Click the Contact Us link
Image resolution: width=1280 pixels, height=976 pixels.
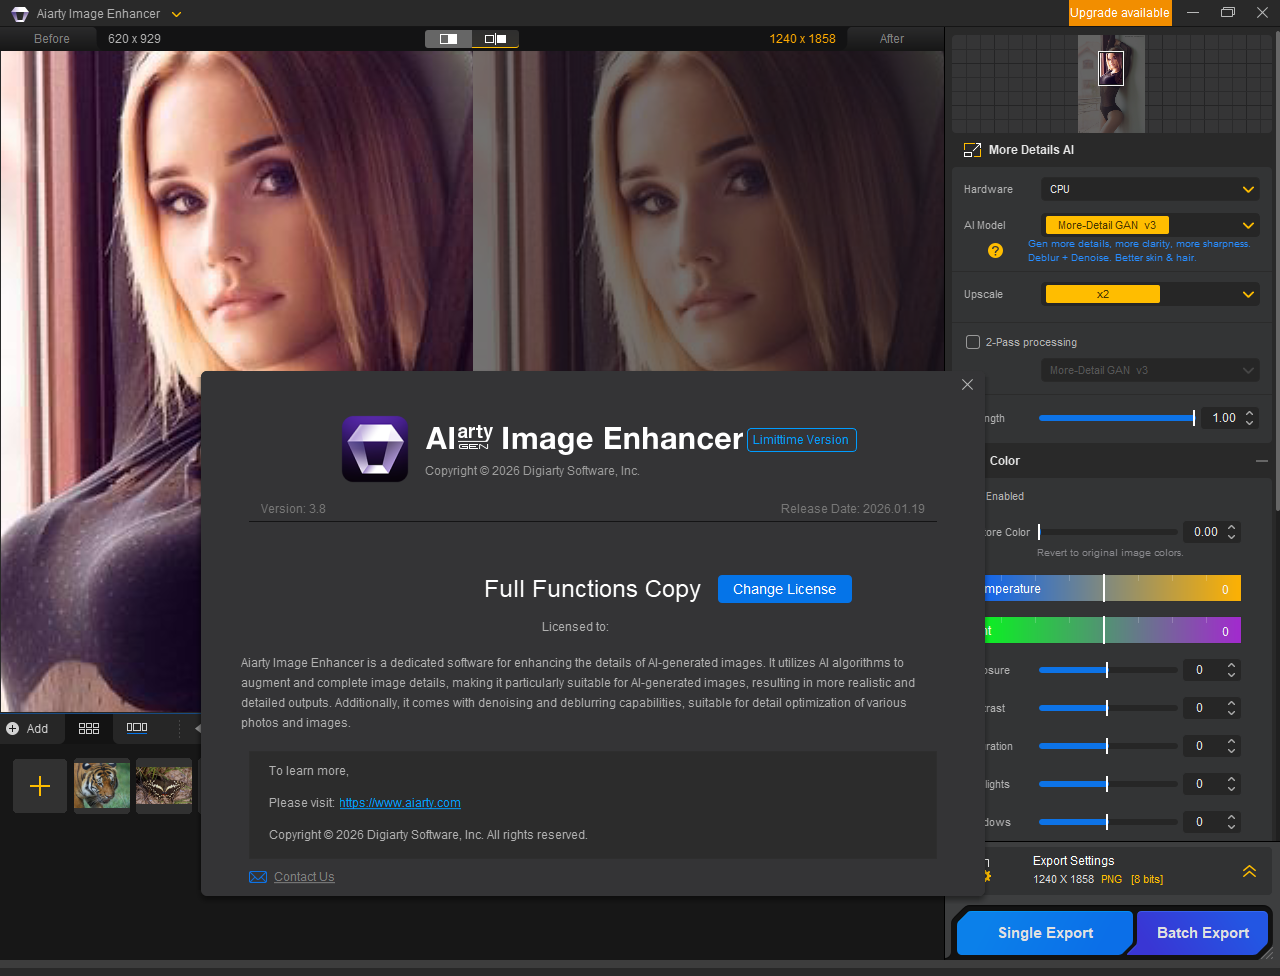coord(304,877)
